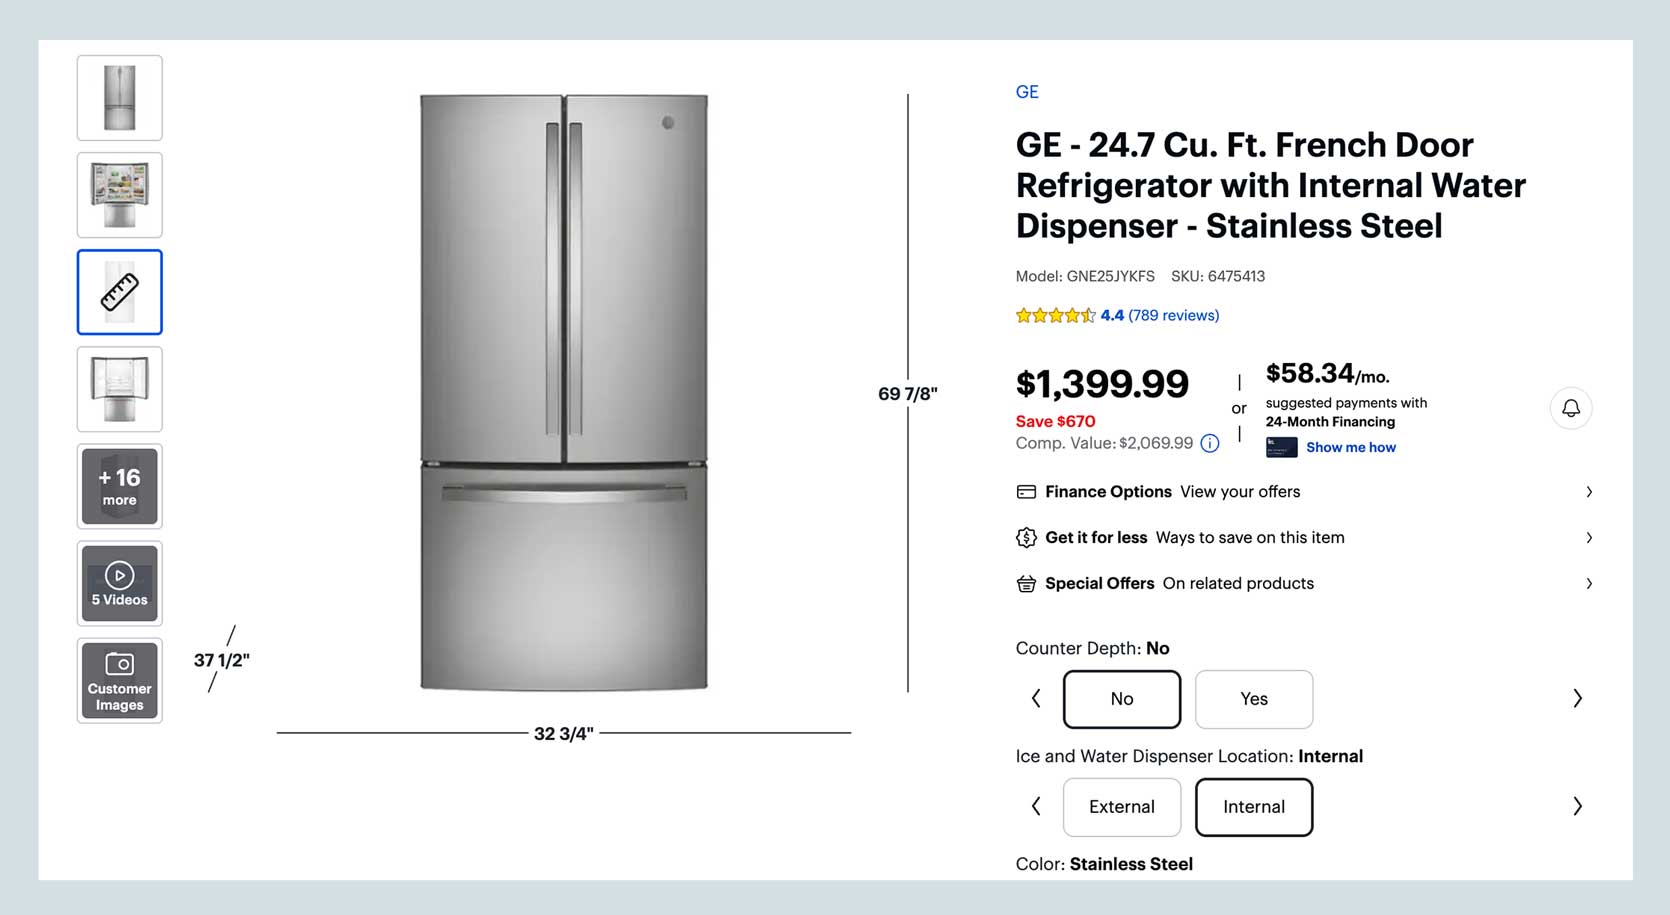1670x915 pixels.
Task: Click the Get it for less icon
Action: [1026, 538]
